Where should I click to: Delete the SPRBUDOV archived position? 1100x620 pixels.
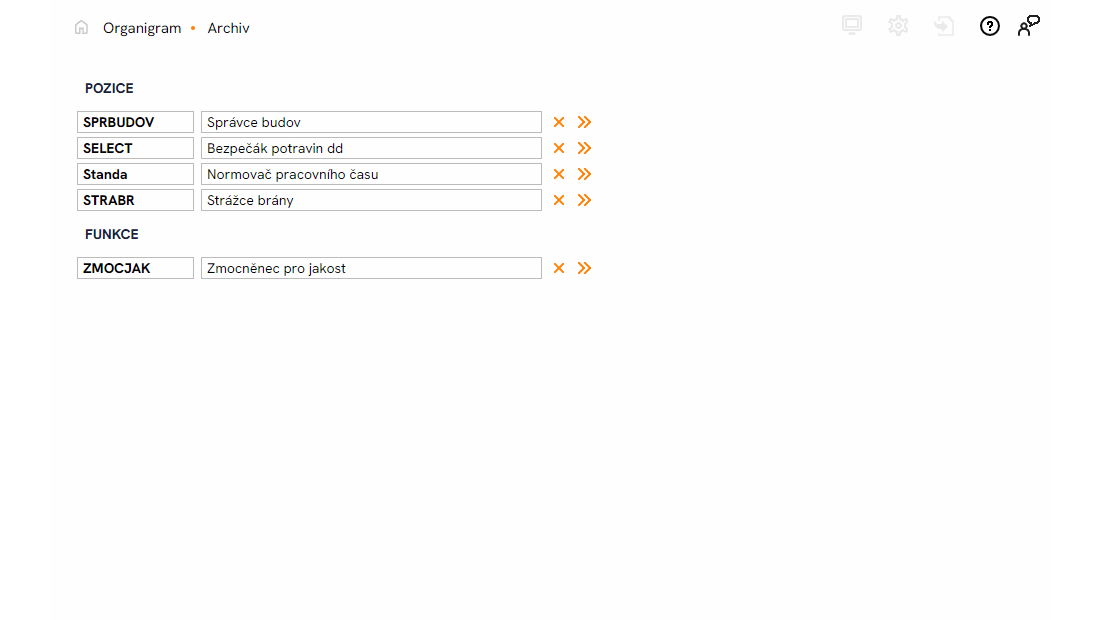pyautogui.click(x=559, y=122)
